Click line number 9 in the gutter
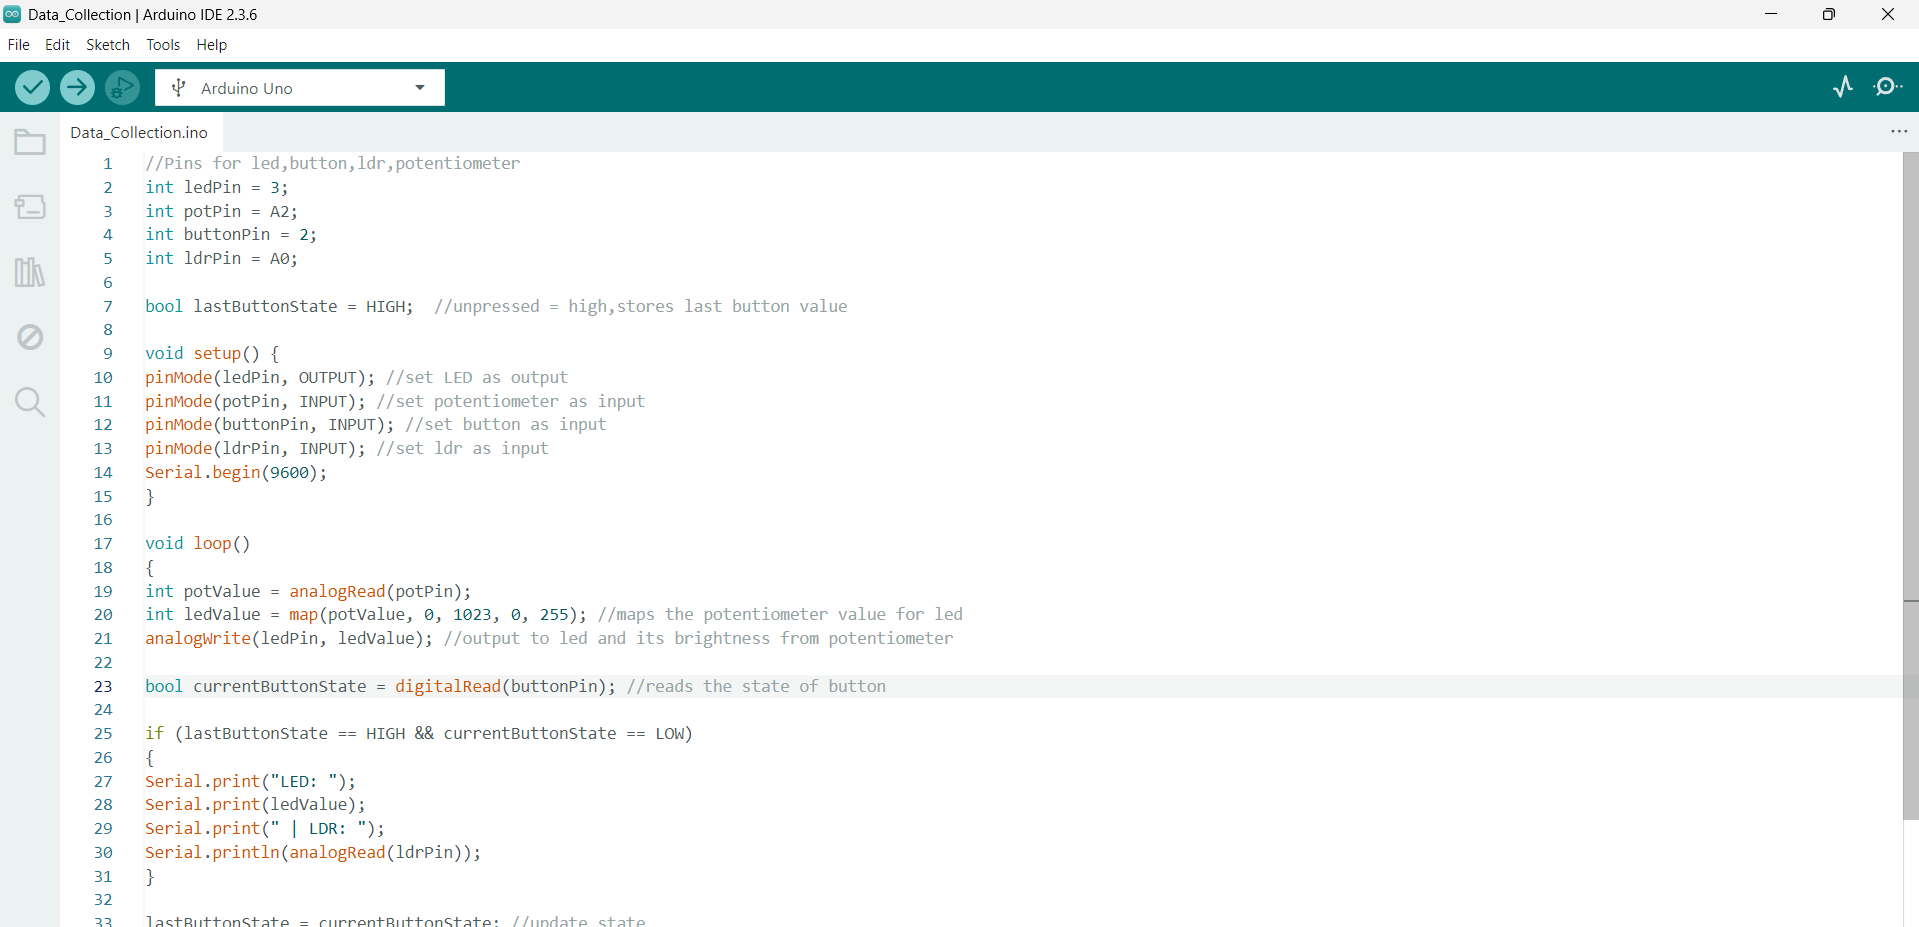 pyautogui.click(x=108, y=354)
